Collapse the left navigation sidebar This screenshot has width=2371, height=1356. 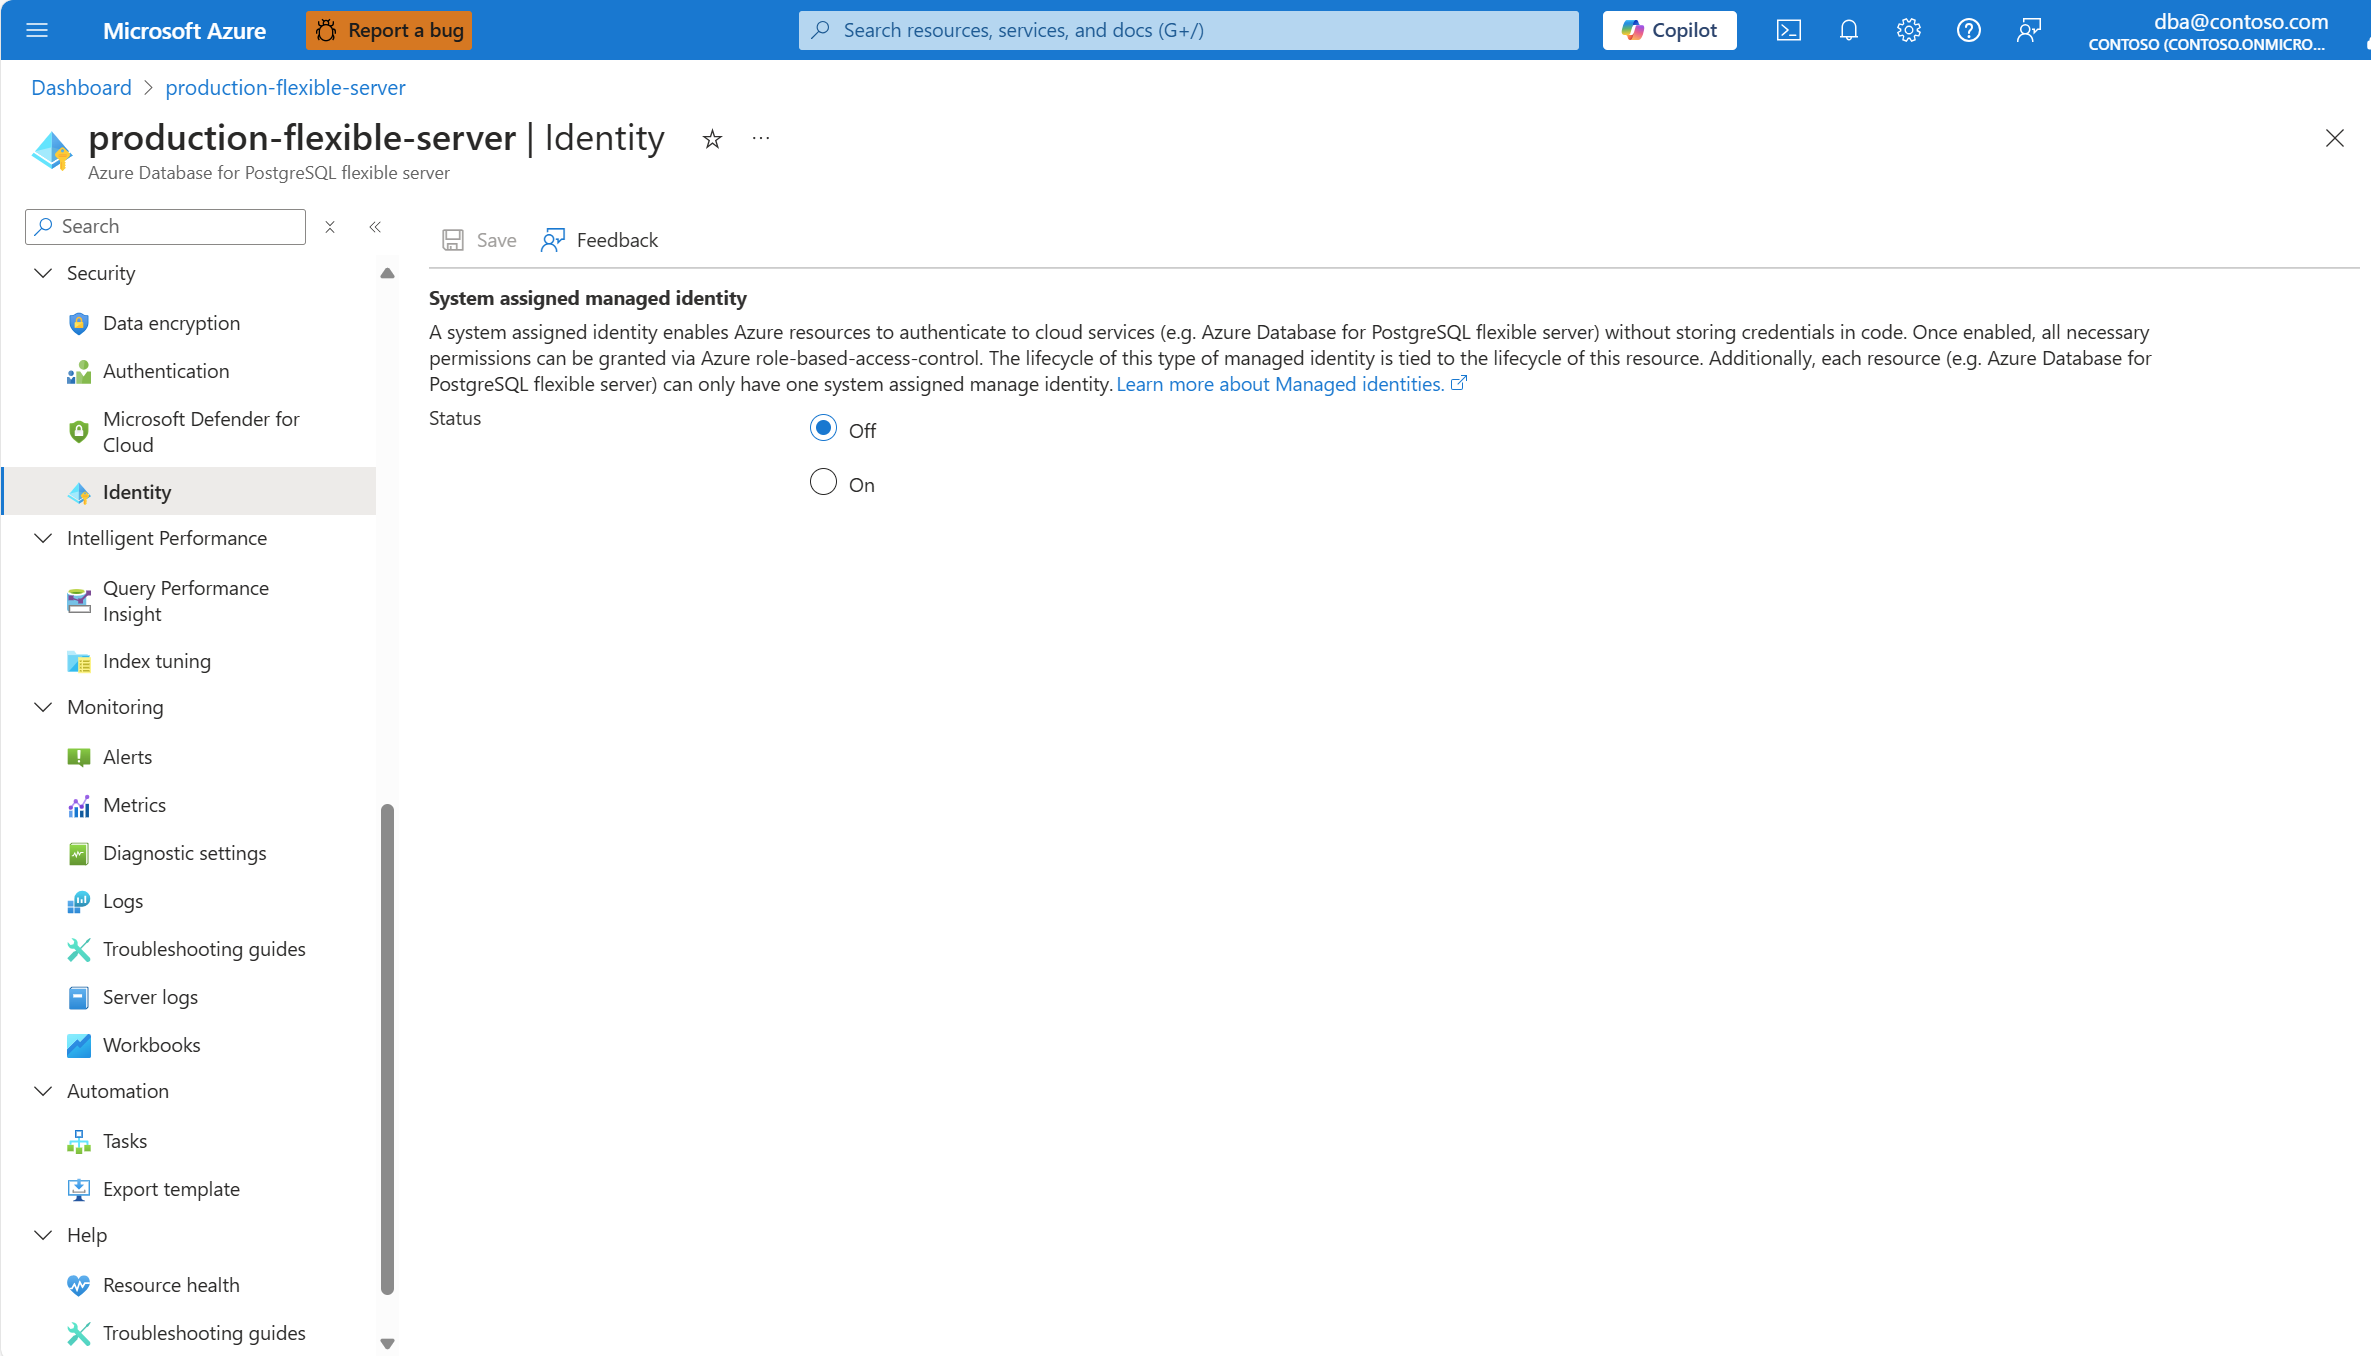click(375, 226)
